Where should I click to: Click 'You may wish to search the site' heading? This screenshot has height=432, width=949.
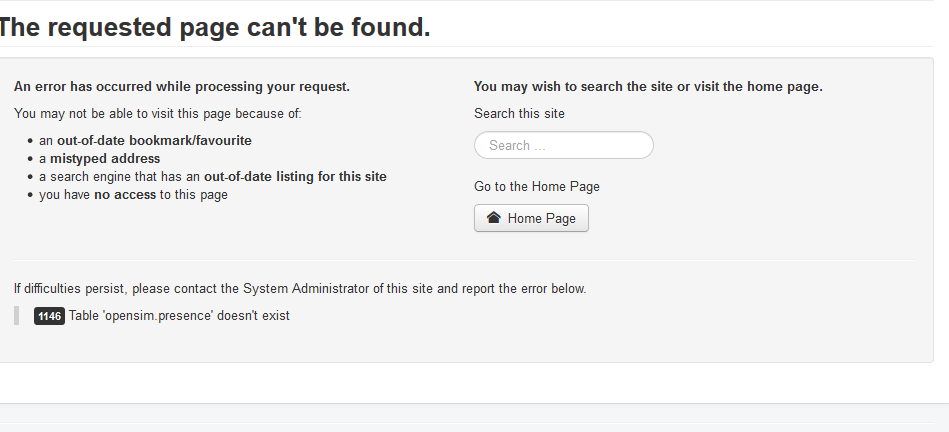click(648, 87)
